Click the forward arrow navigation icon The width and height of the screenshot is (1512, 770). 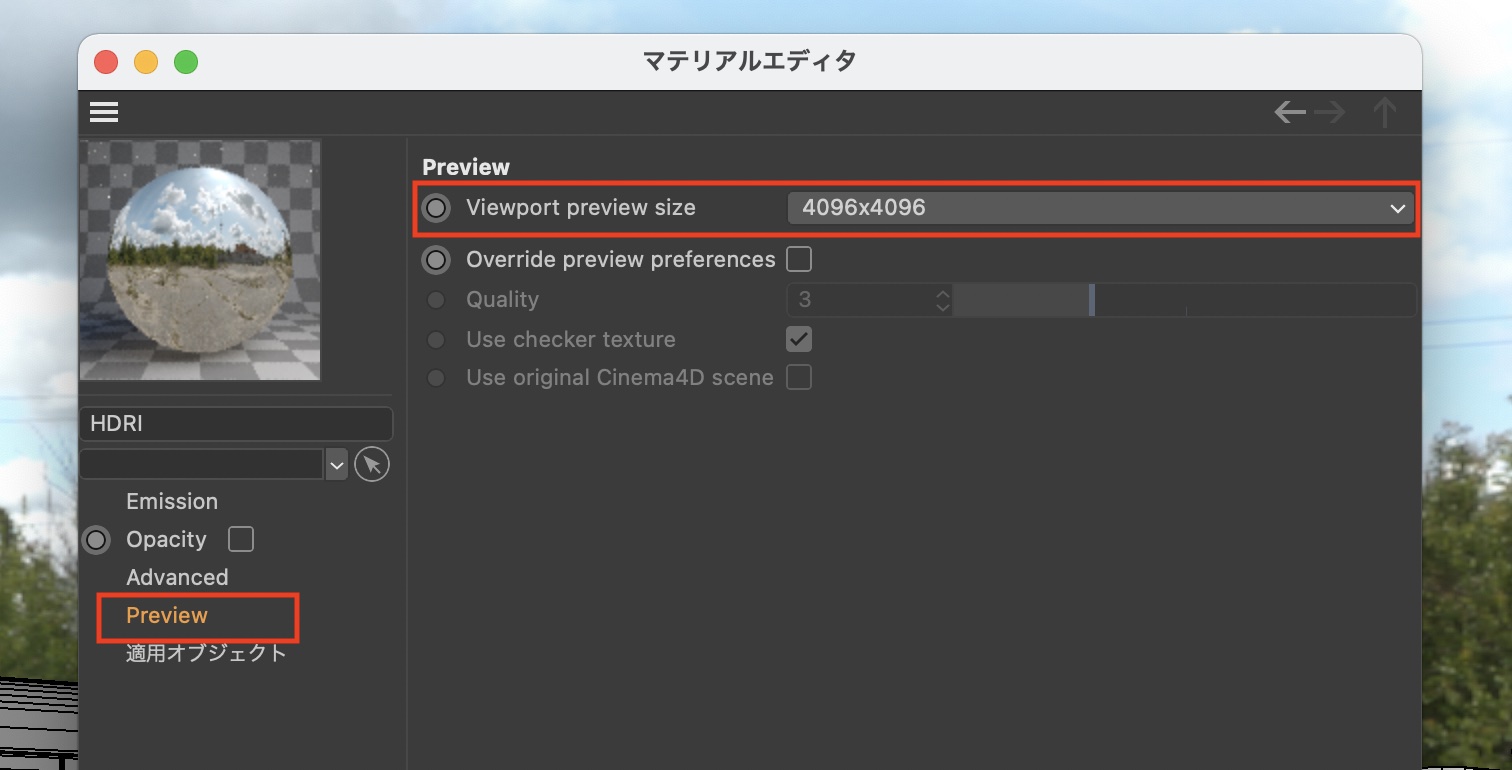coord(1330,112)
